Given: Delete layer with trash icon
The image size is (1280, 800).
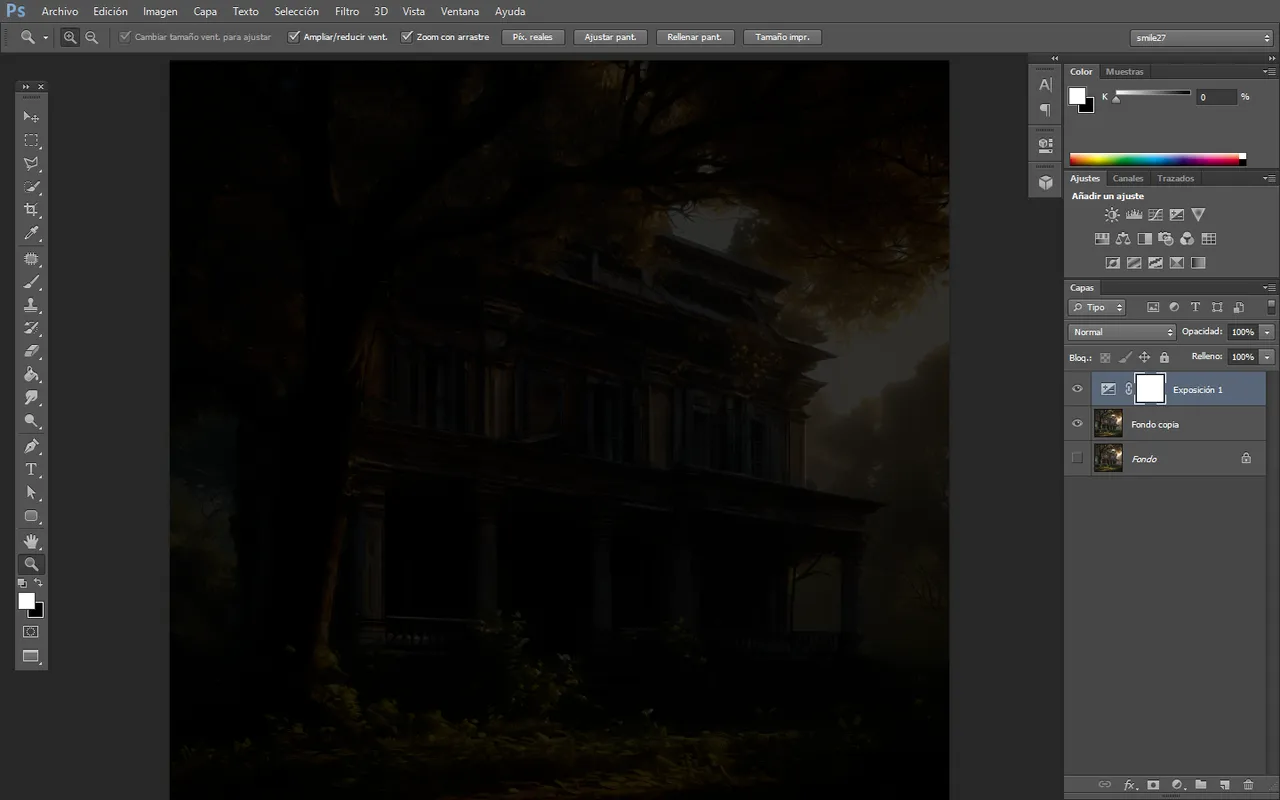Looking at the screenshot, I should tap(1248, 785).
